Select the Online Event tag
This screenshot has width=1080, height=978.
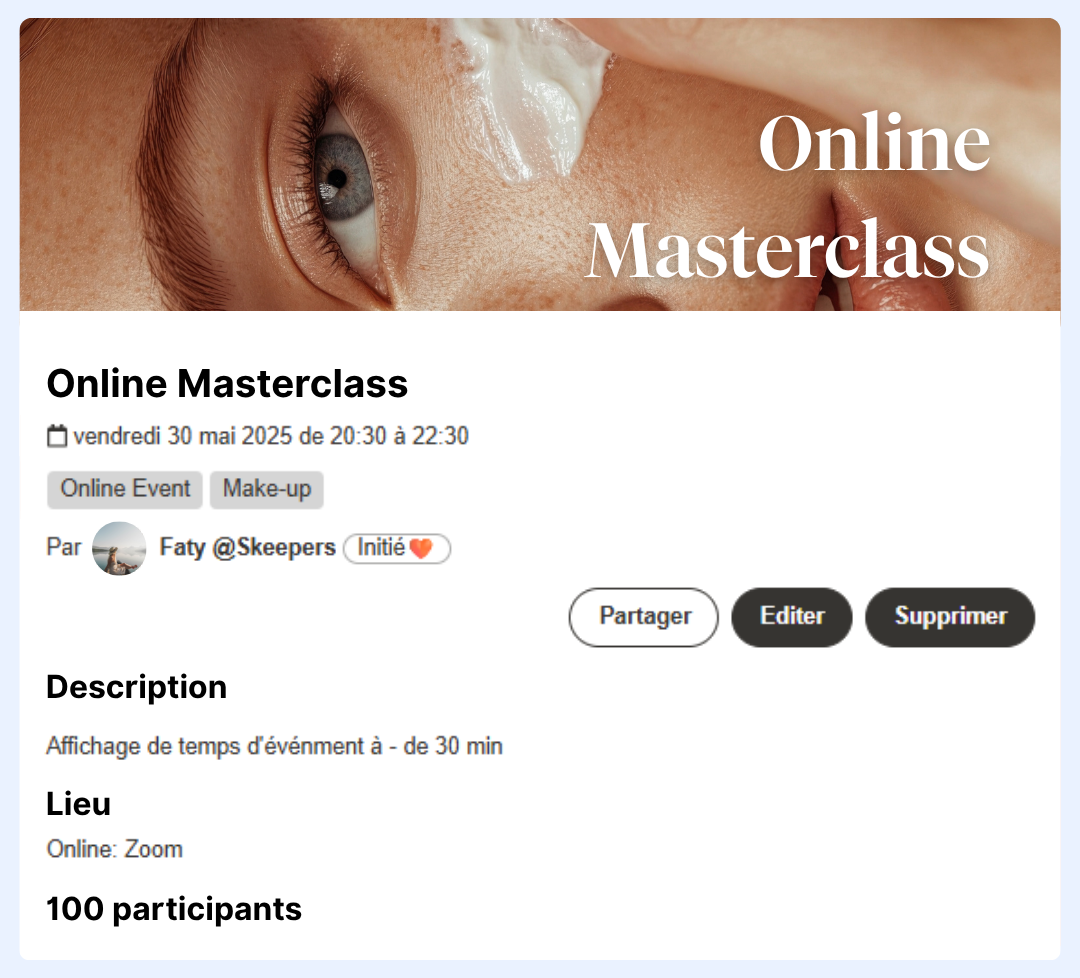(x=125, y=490)
